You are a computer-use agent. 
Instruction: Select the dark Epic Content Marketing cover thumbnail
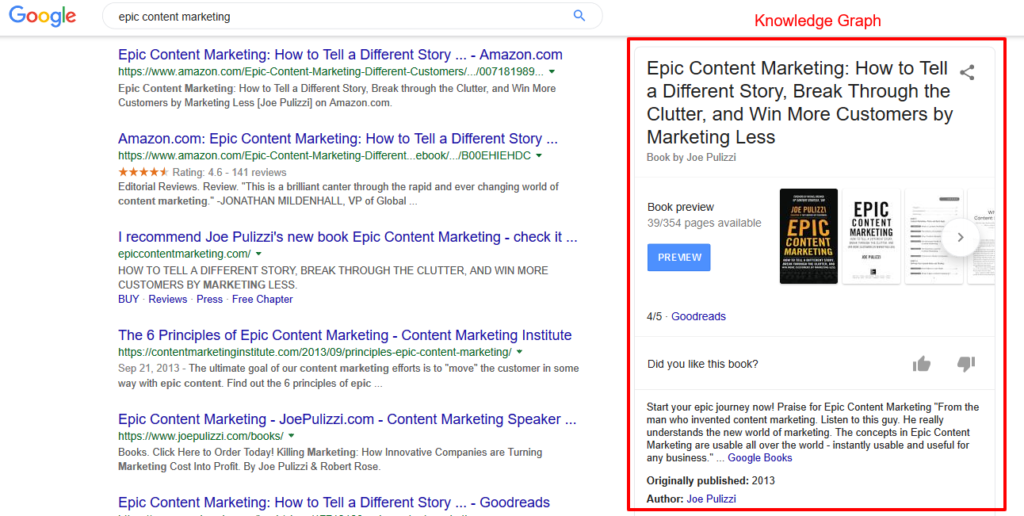808,236
